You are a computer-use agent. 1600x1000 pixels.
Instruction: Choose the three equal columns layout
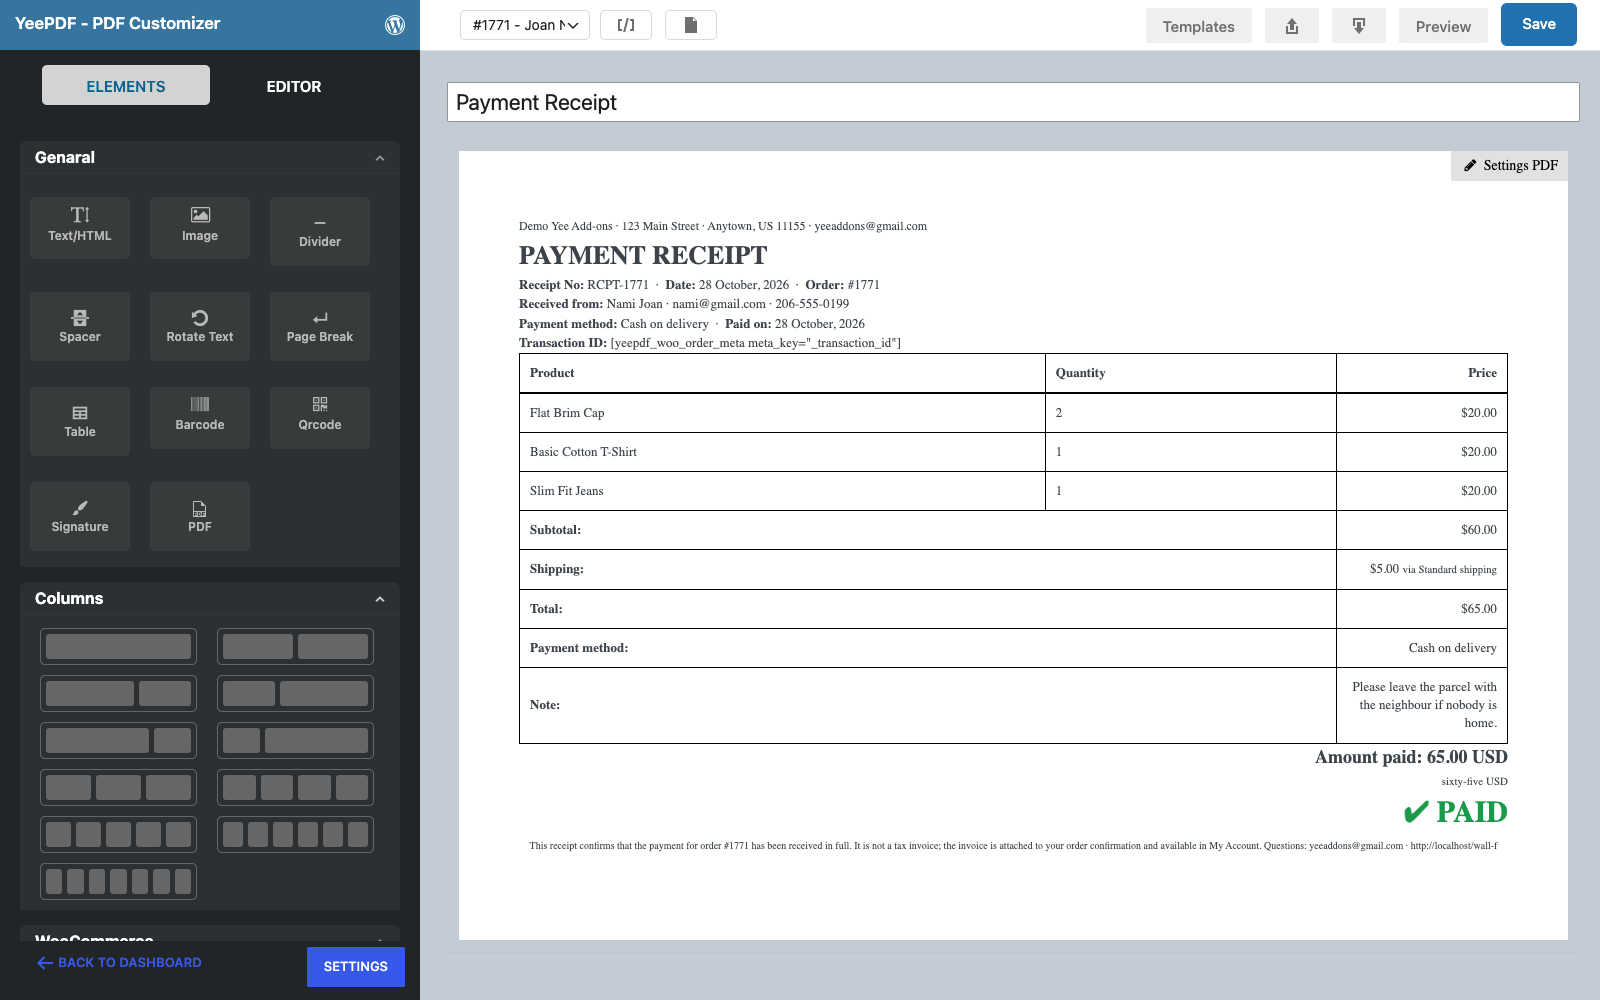(118, 787)
